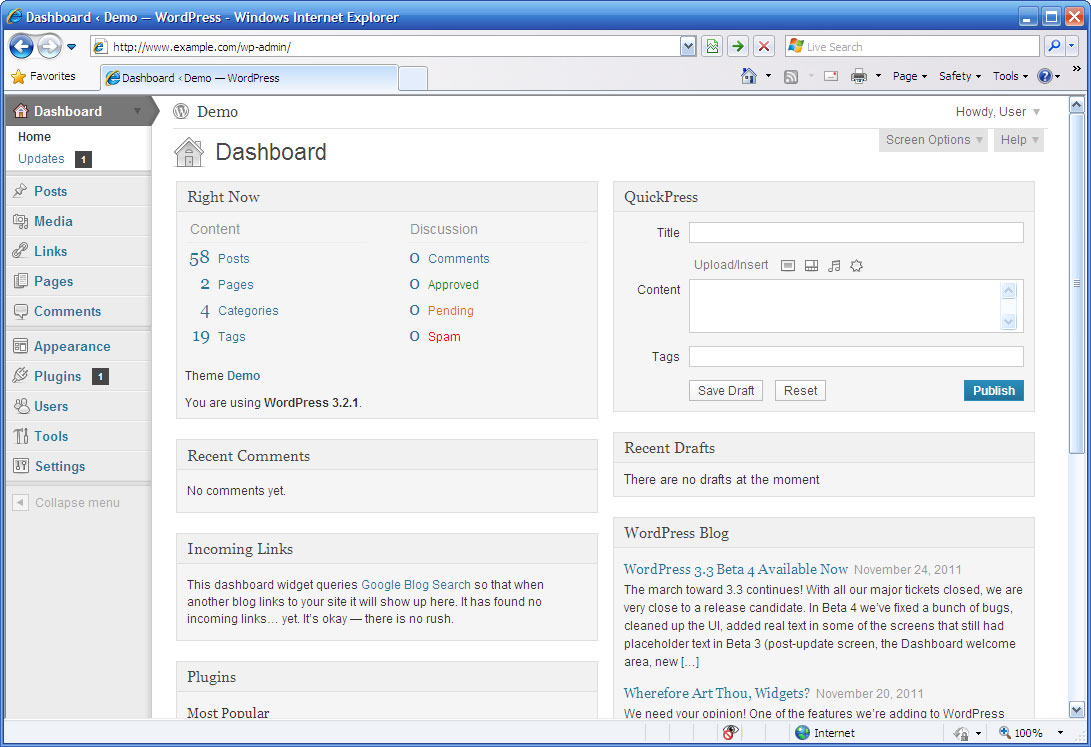The width and height of the screenshot is (1091, 747).
Task: Click the RSS feeds icon in toolbar
Action: [x=790, y=77]
